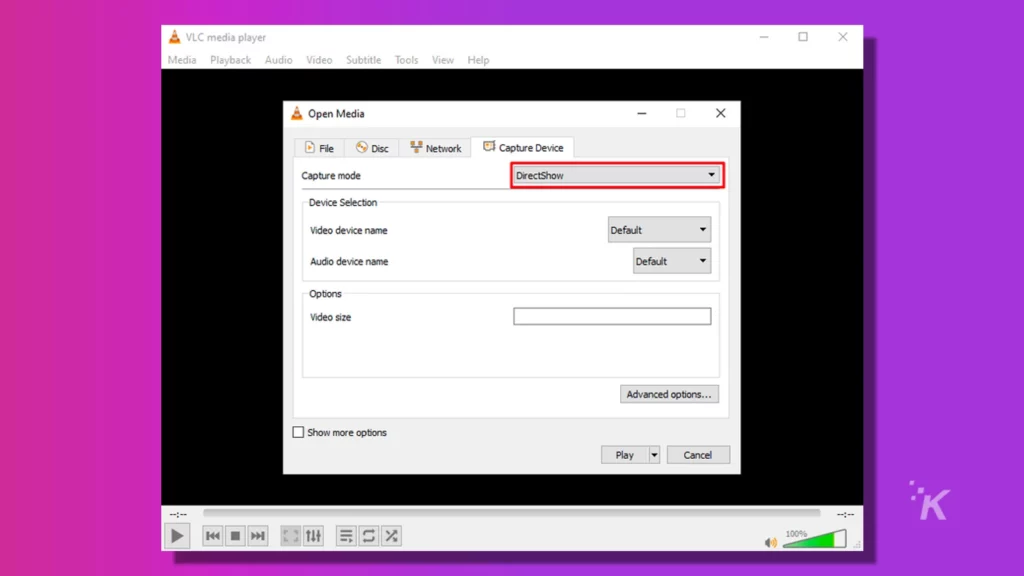The height and width of the screenshot is (576, 1024).
Task: Open the Video menu
Action: click(319, 60)
